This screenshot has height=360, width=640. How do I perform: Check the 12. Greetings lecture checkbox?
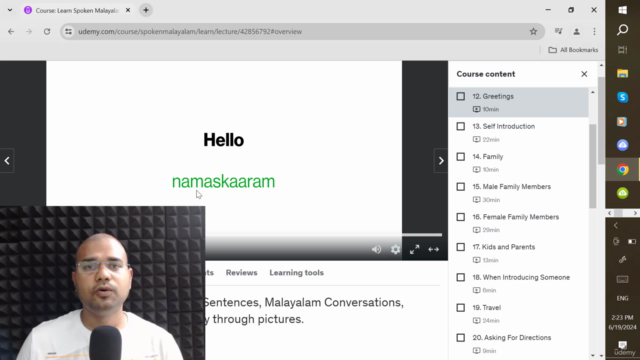pyautogui.click(x=460, y=96)
